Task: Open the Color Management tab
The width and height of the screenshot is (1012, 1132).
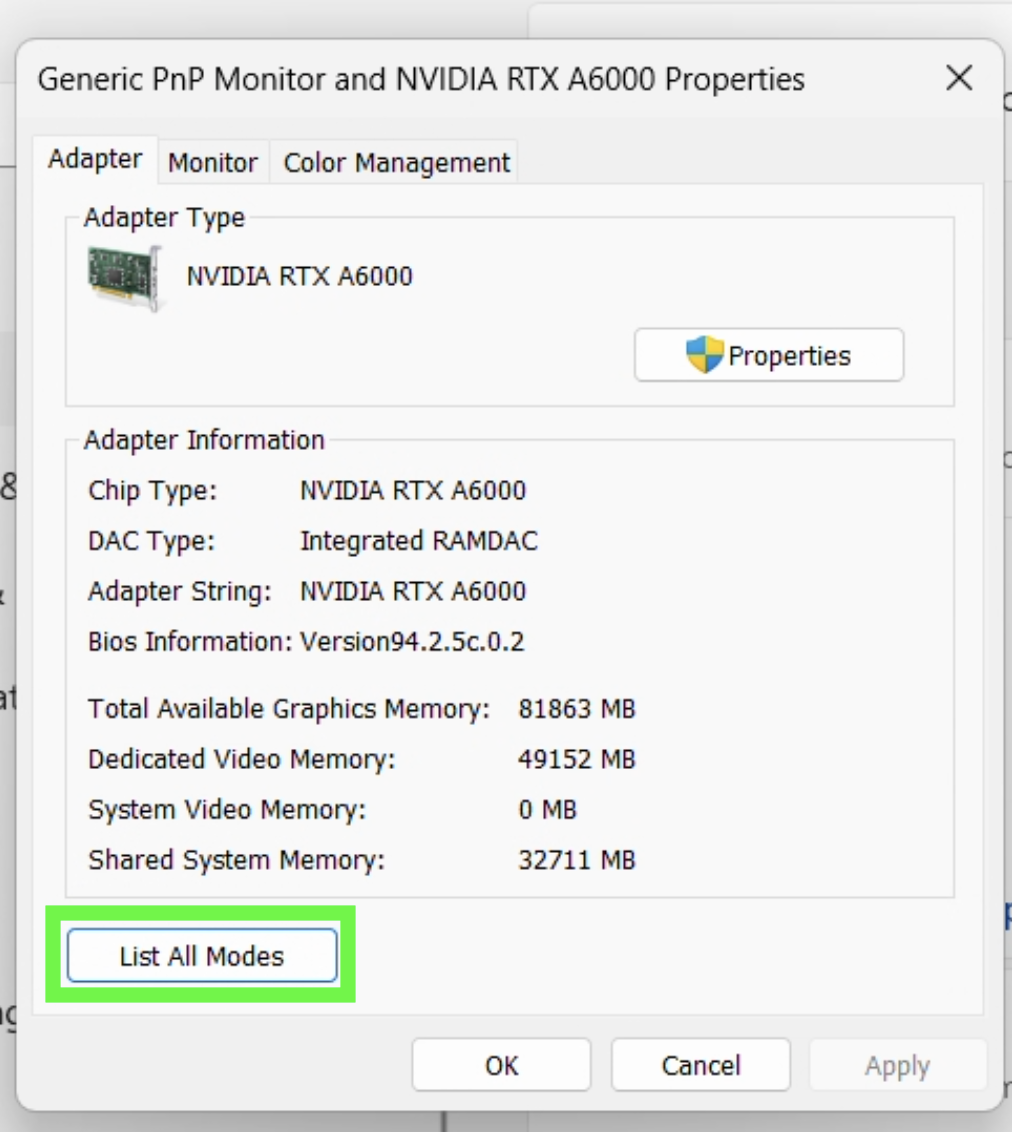Action: tap(396, 163)
